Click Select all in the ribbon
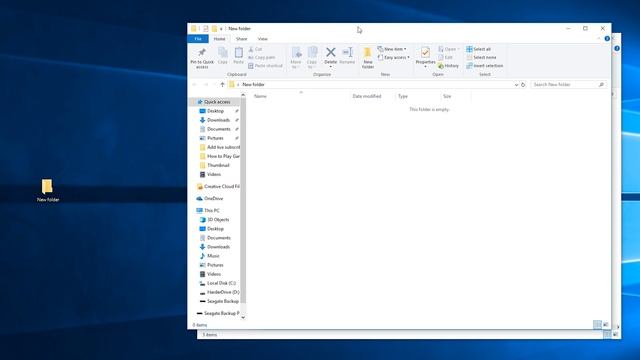Viewport: 640px width, 360px height. (x=479, y=49)
